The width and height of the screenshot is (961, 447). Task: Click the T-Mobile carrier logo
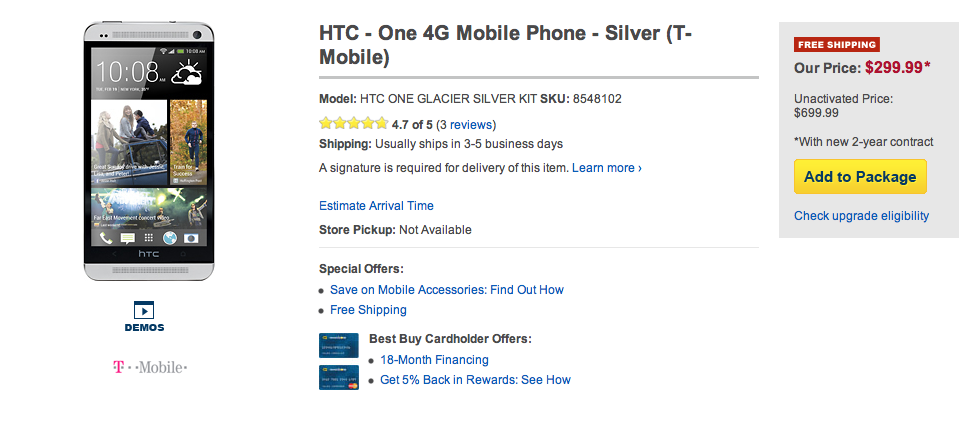[150, 368]
